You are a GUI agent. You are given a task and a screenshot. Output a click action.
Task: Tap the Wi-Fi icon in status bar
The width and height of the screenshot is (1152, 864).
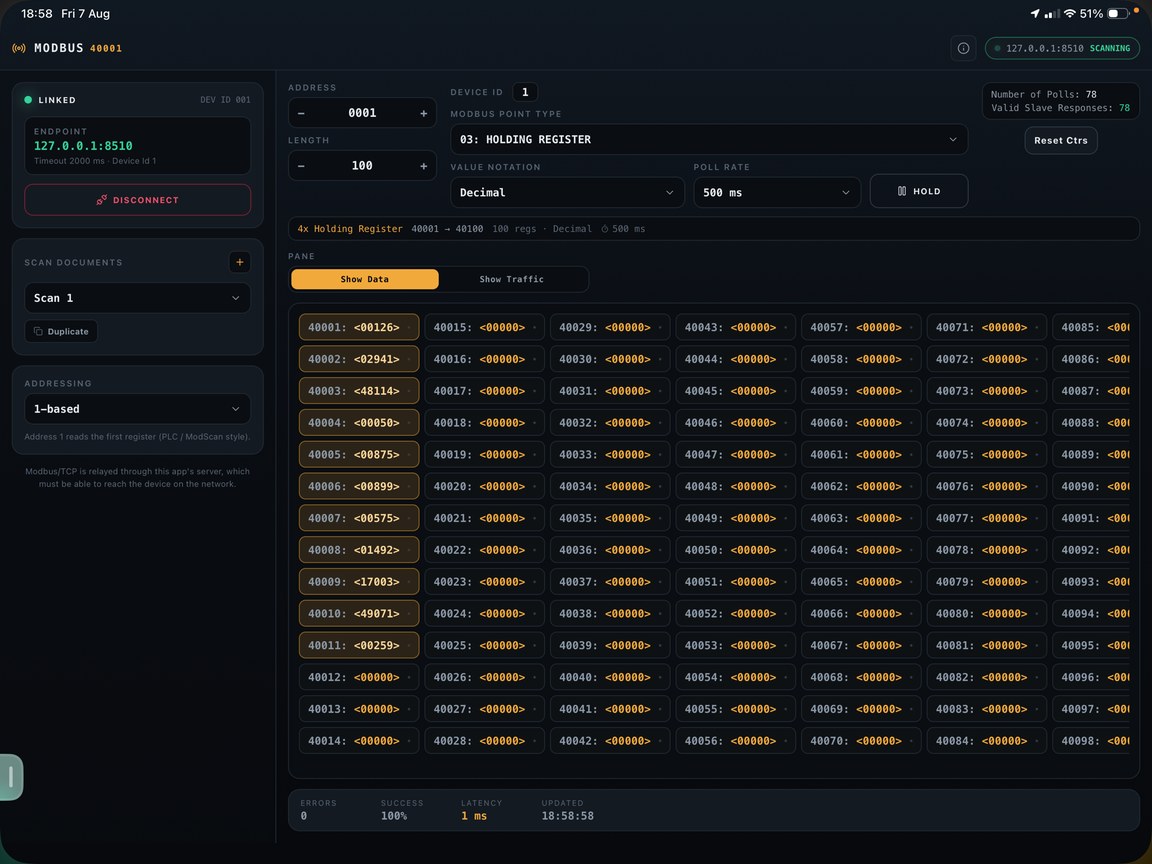pos(1070,14)
